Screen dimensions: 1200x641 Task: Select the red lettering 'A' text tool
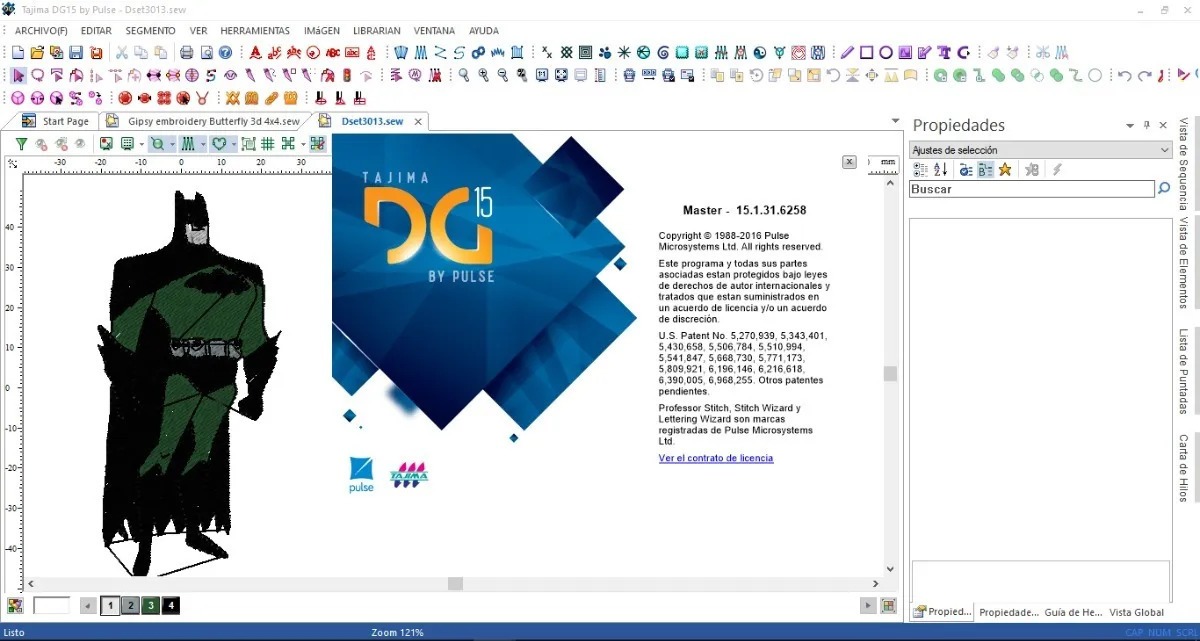pyautogui.click(x=256, y=52)
